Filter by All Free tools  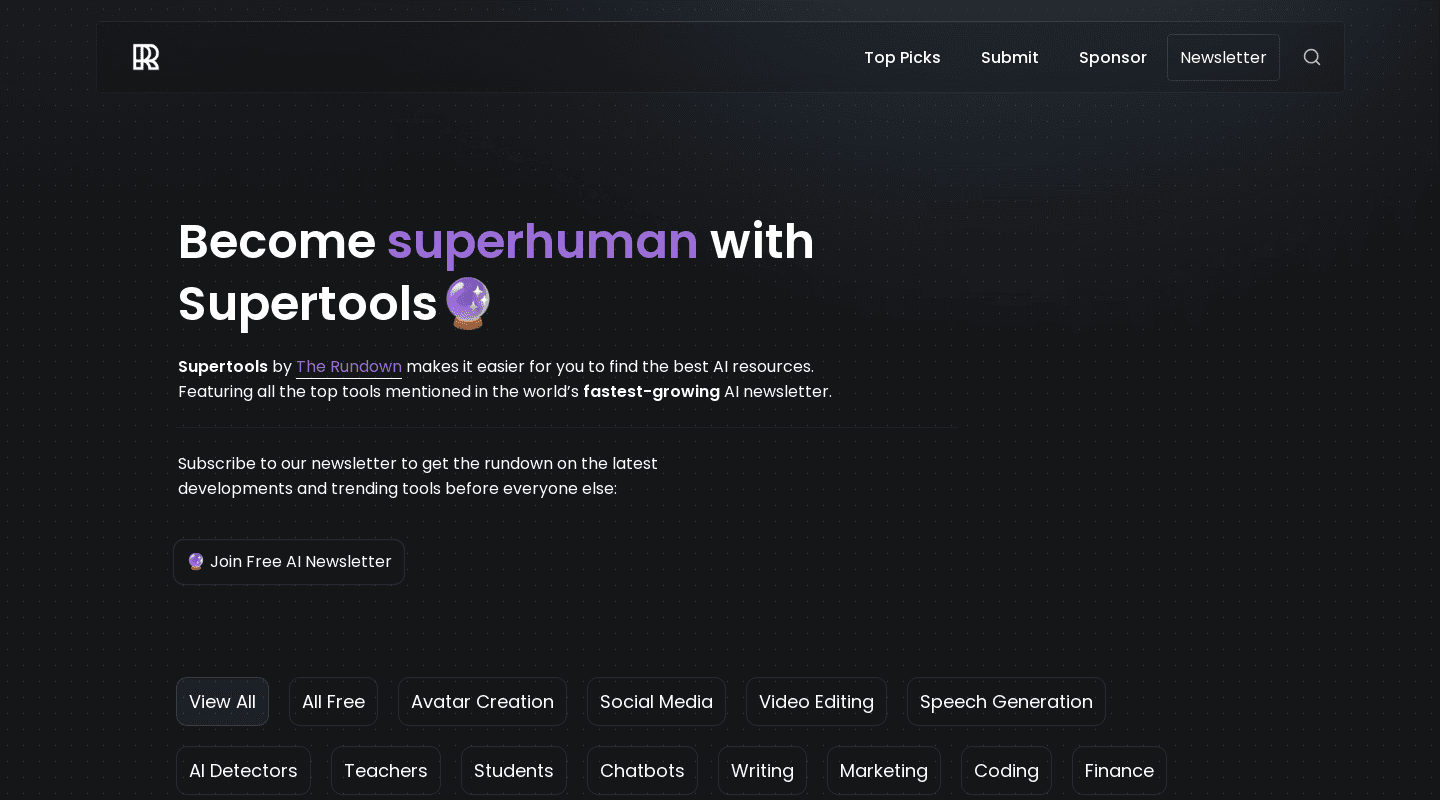click(x=333, y=702)
